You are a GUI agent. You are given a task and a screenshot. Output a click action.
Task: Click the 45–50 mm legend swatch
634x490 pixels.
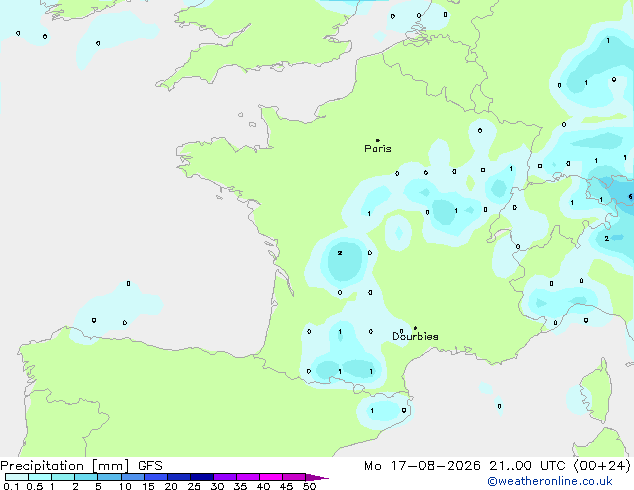[x=294, y=477]
